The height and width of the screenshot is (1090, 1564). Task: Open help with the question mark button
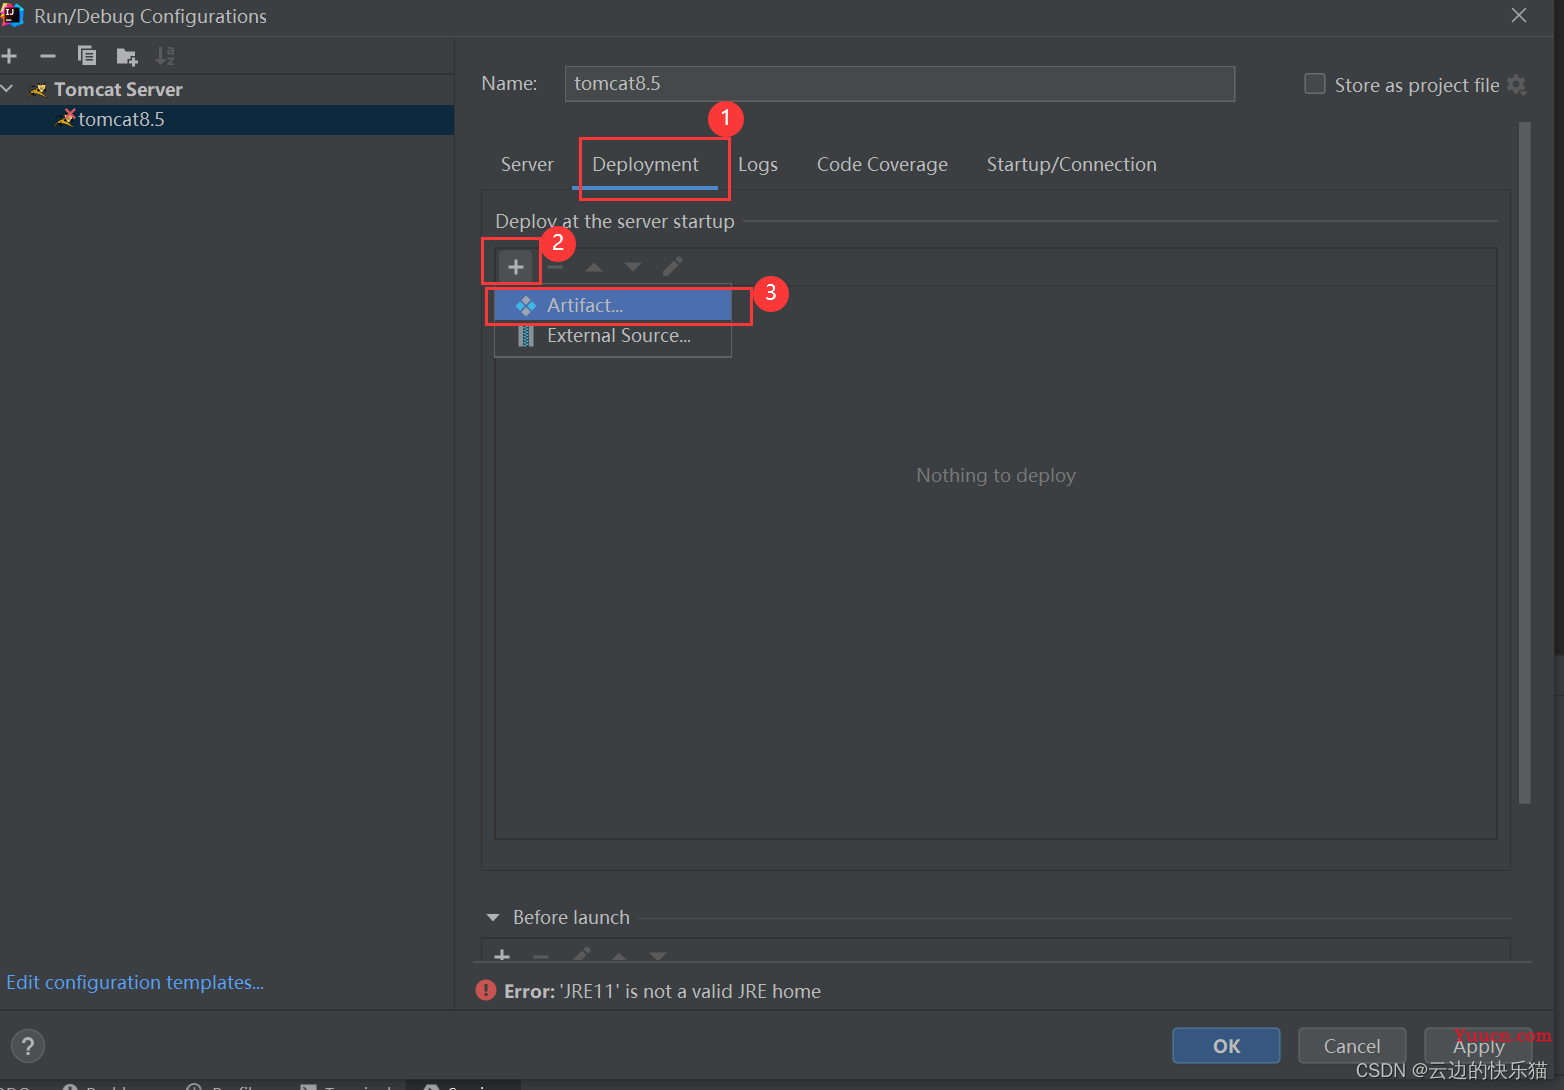pos(28,1046)
